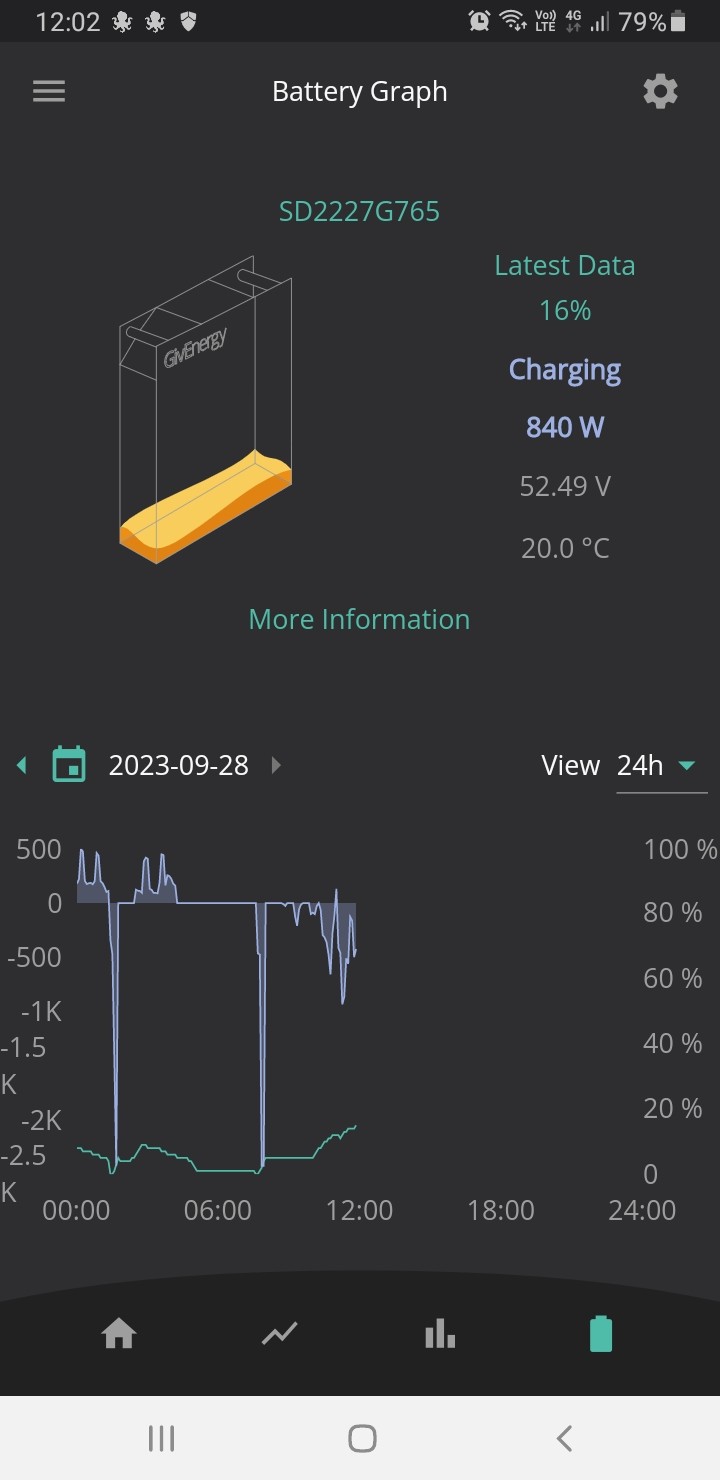Tap the GivEnergy battery illustration

pyautogui.click(x=206, y=410)
